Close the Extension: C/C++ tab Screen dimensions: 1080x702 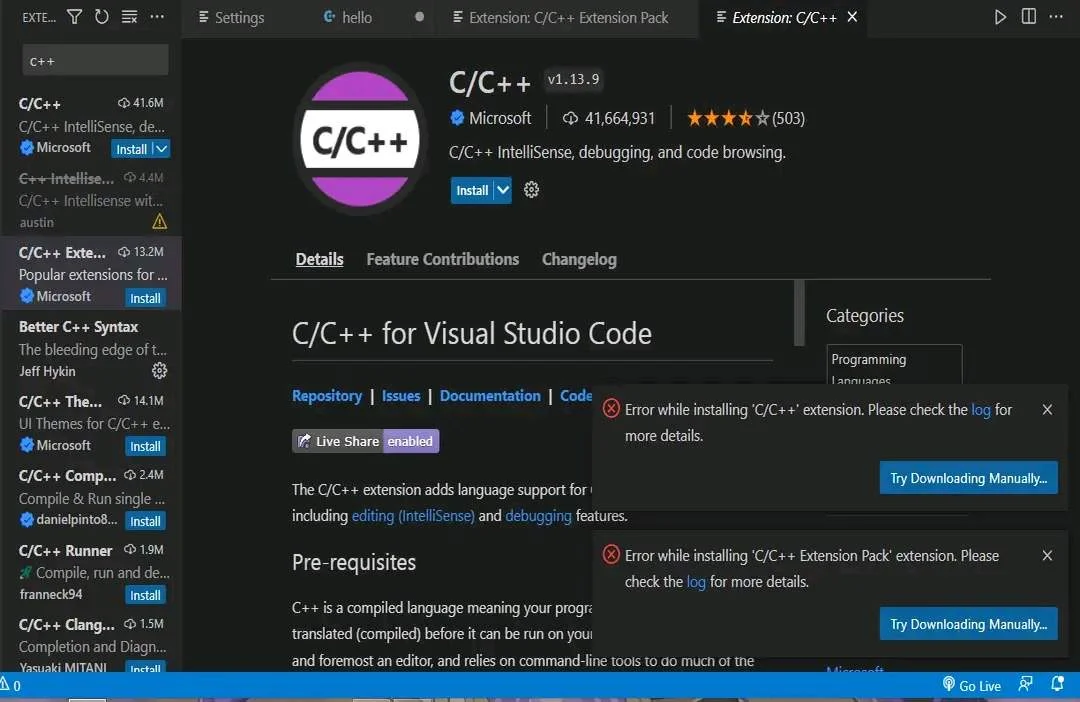pos(852,17)
